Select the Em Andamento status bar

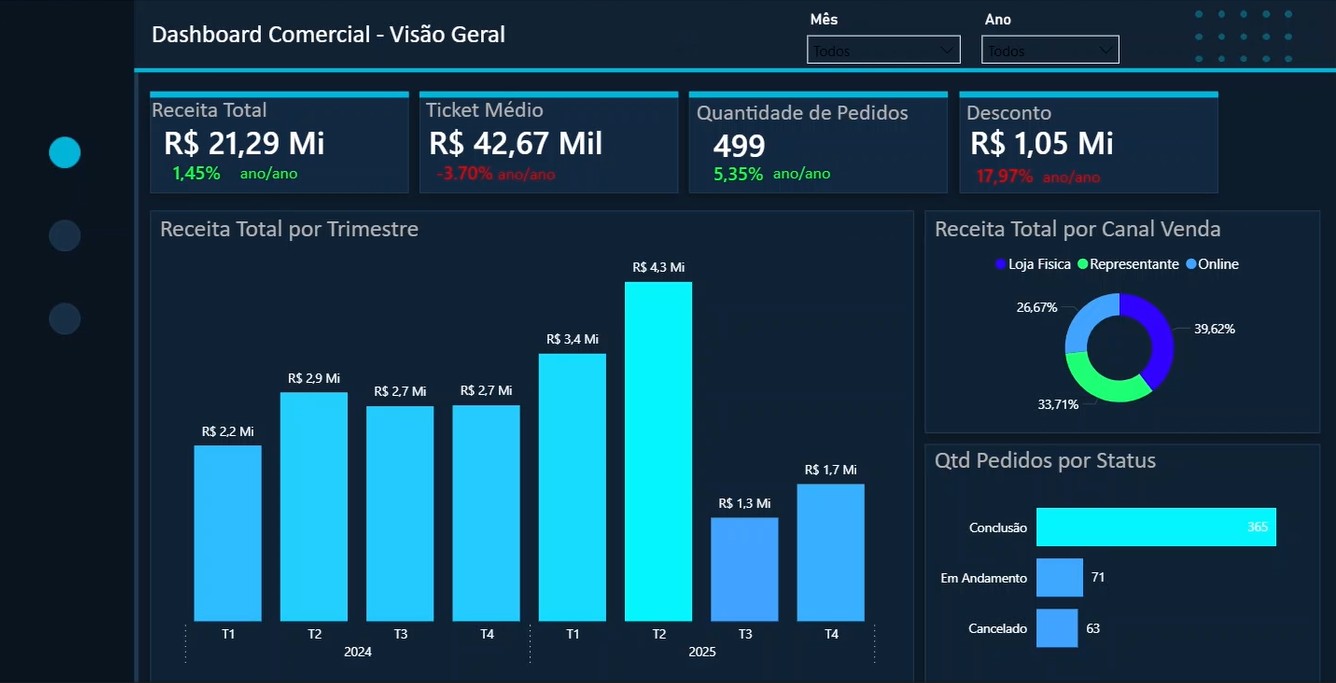[1059, 577]
